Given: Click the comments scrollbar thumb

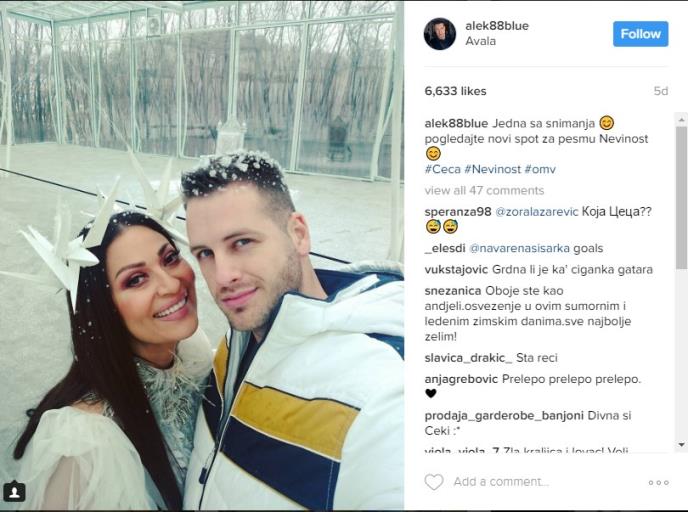Looking at the screenshot, I should [681, 197].
